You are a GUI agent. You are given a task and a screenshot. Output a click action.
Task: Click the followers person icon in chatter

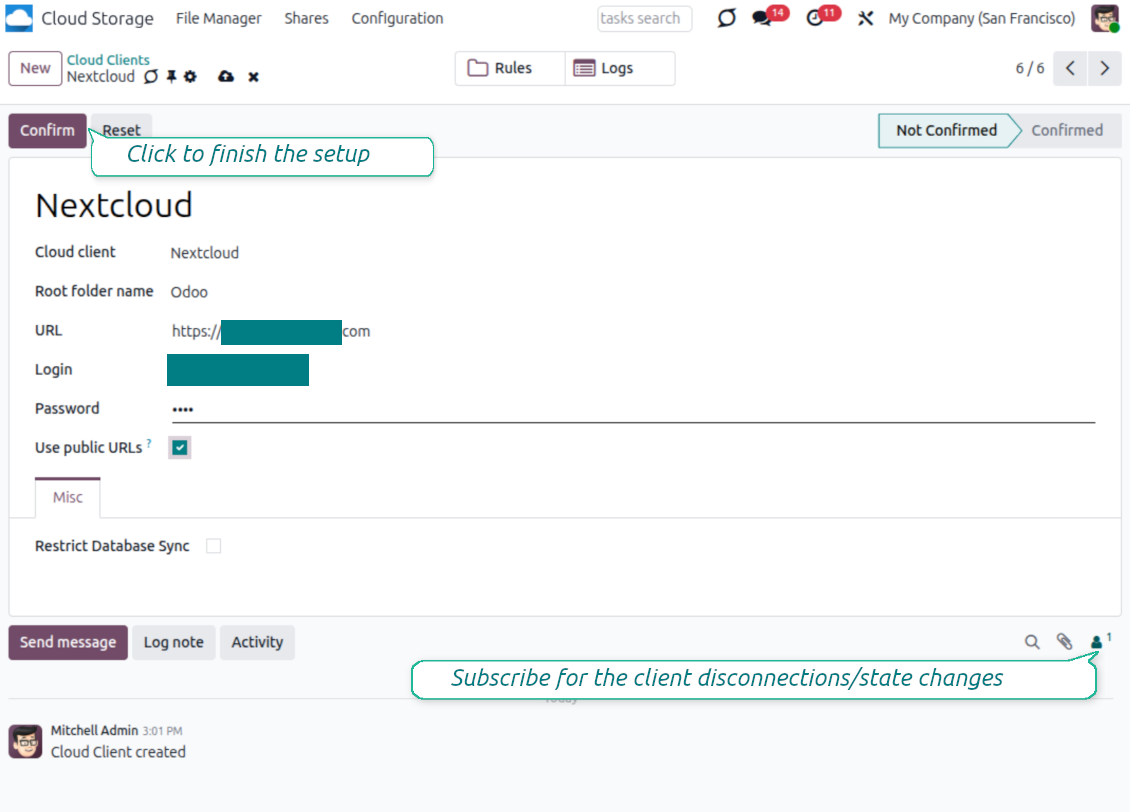coord(1097,642)
